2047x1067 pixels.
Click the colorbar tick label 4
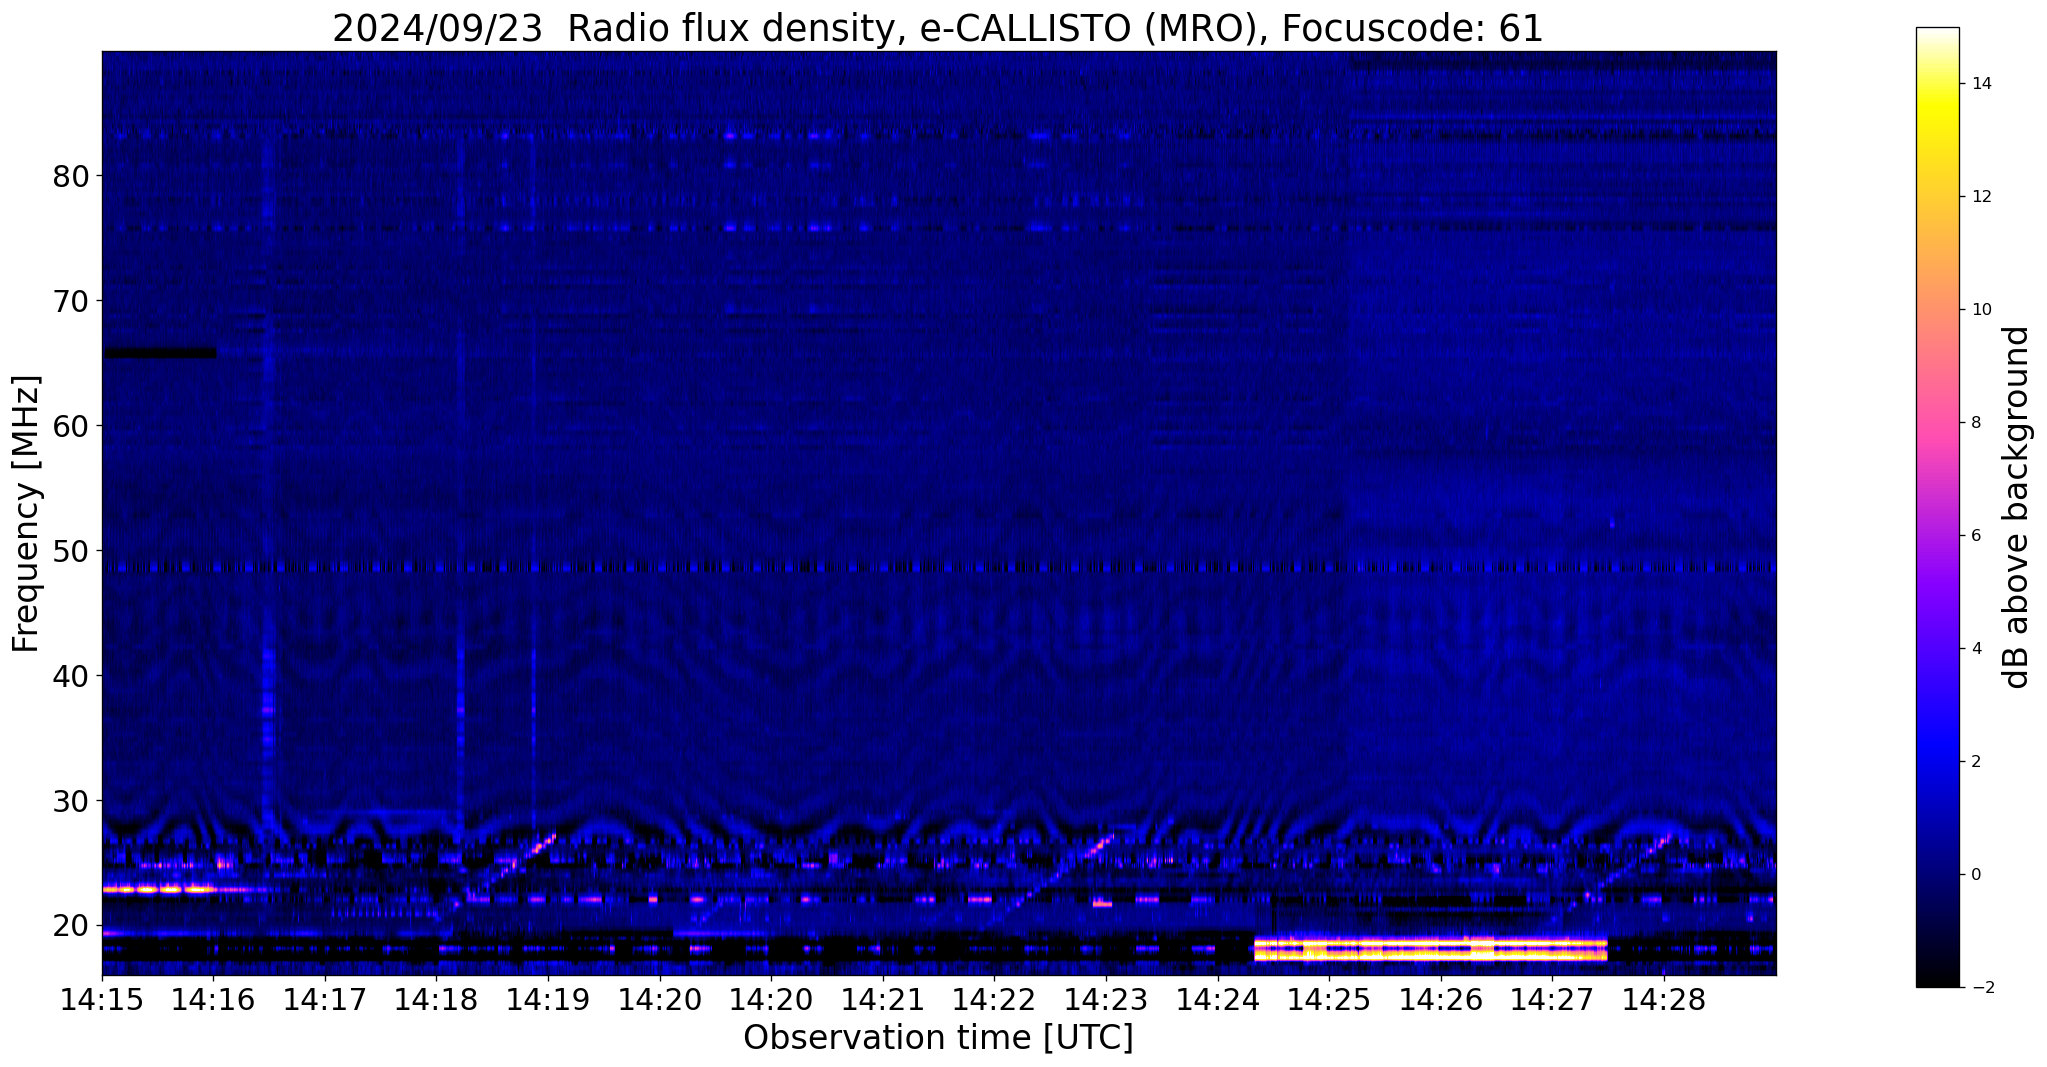click(1975, 649)
